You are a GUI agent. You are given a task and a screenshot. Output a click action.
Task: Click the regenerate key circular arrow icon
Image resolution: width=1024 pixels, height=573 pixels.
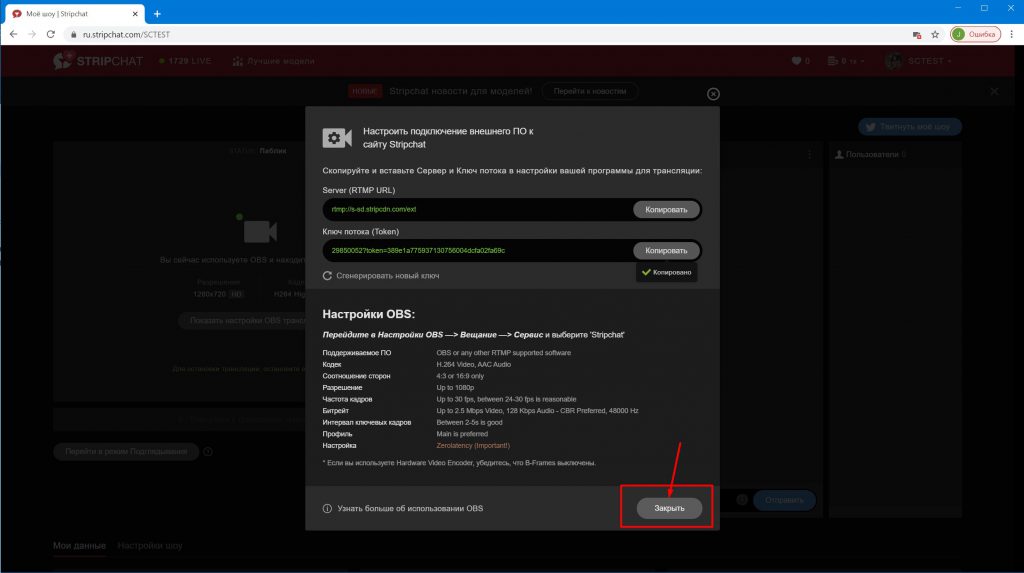point(327,276)
